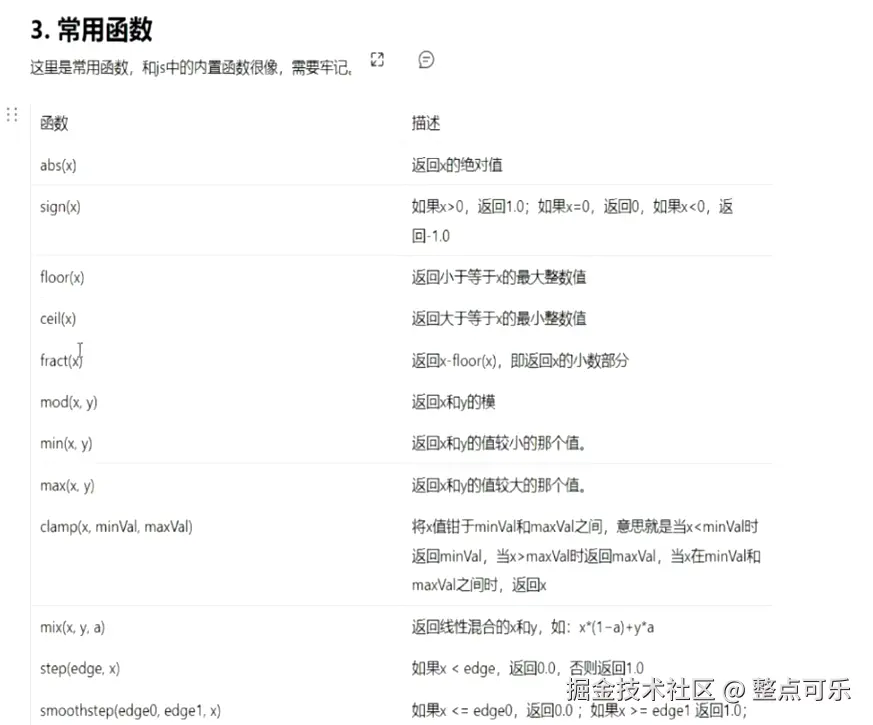Image resolution: width=873 pixels, height=725 pixels.
Task: Select the heading '3. 常用函数'
Action: coord(91,30)
